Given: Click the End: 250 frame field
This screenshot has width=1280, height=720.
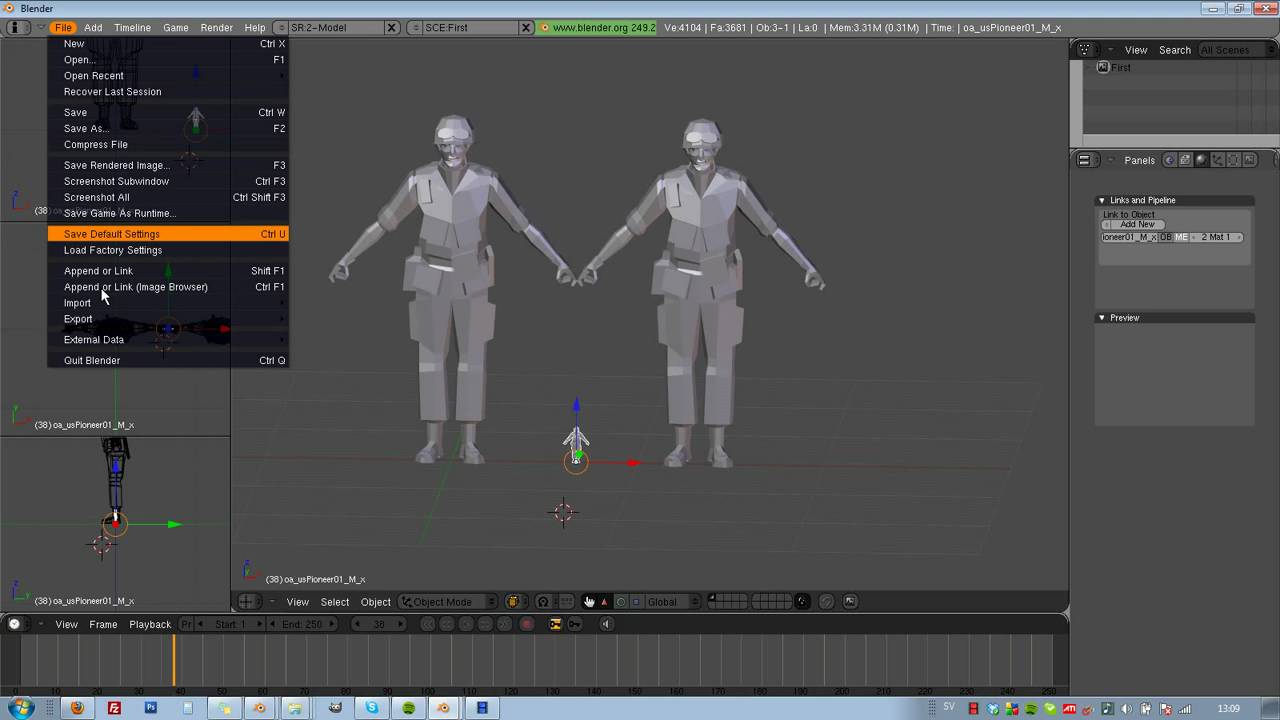Looking at the screenshot, I should pos(302,624).
